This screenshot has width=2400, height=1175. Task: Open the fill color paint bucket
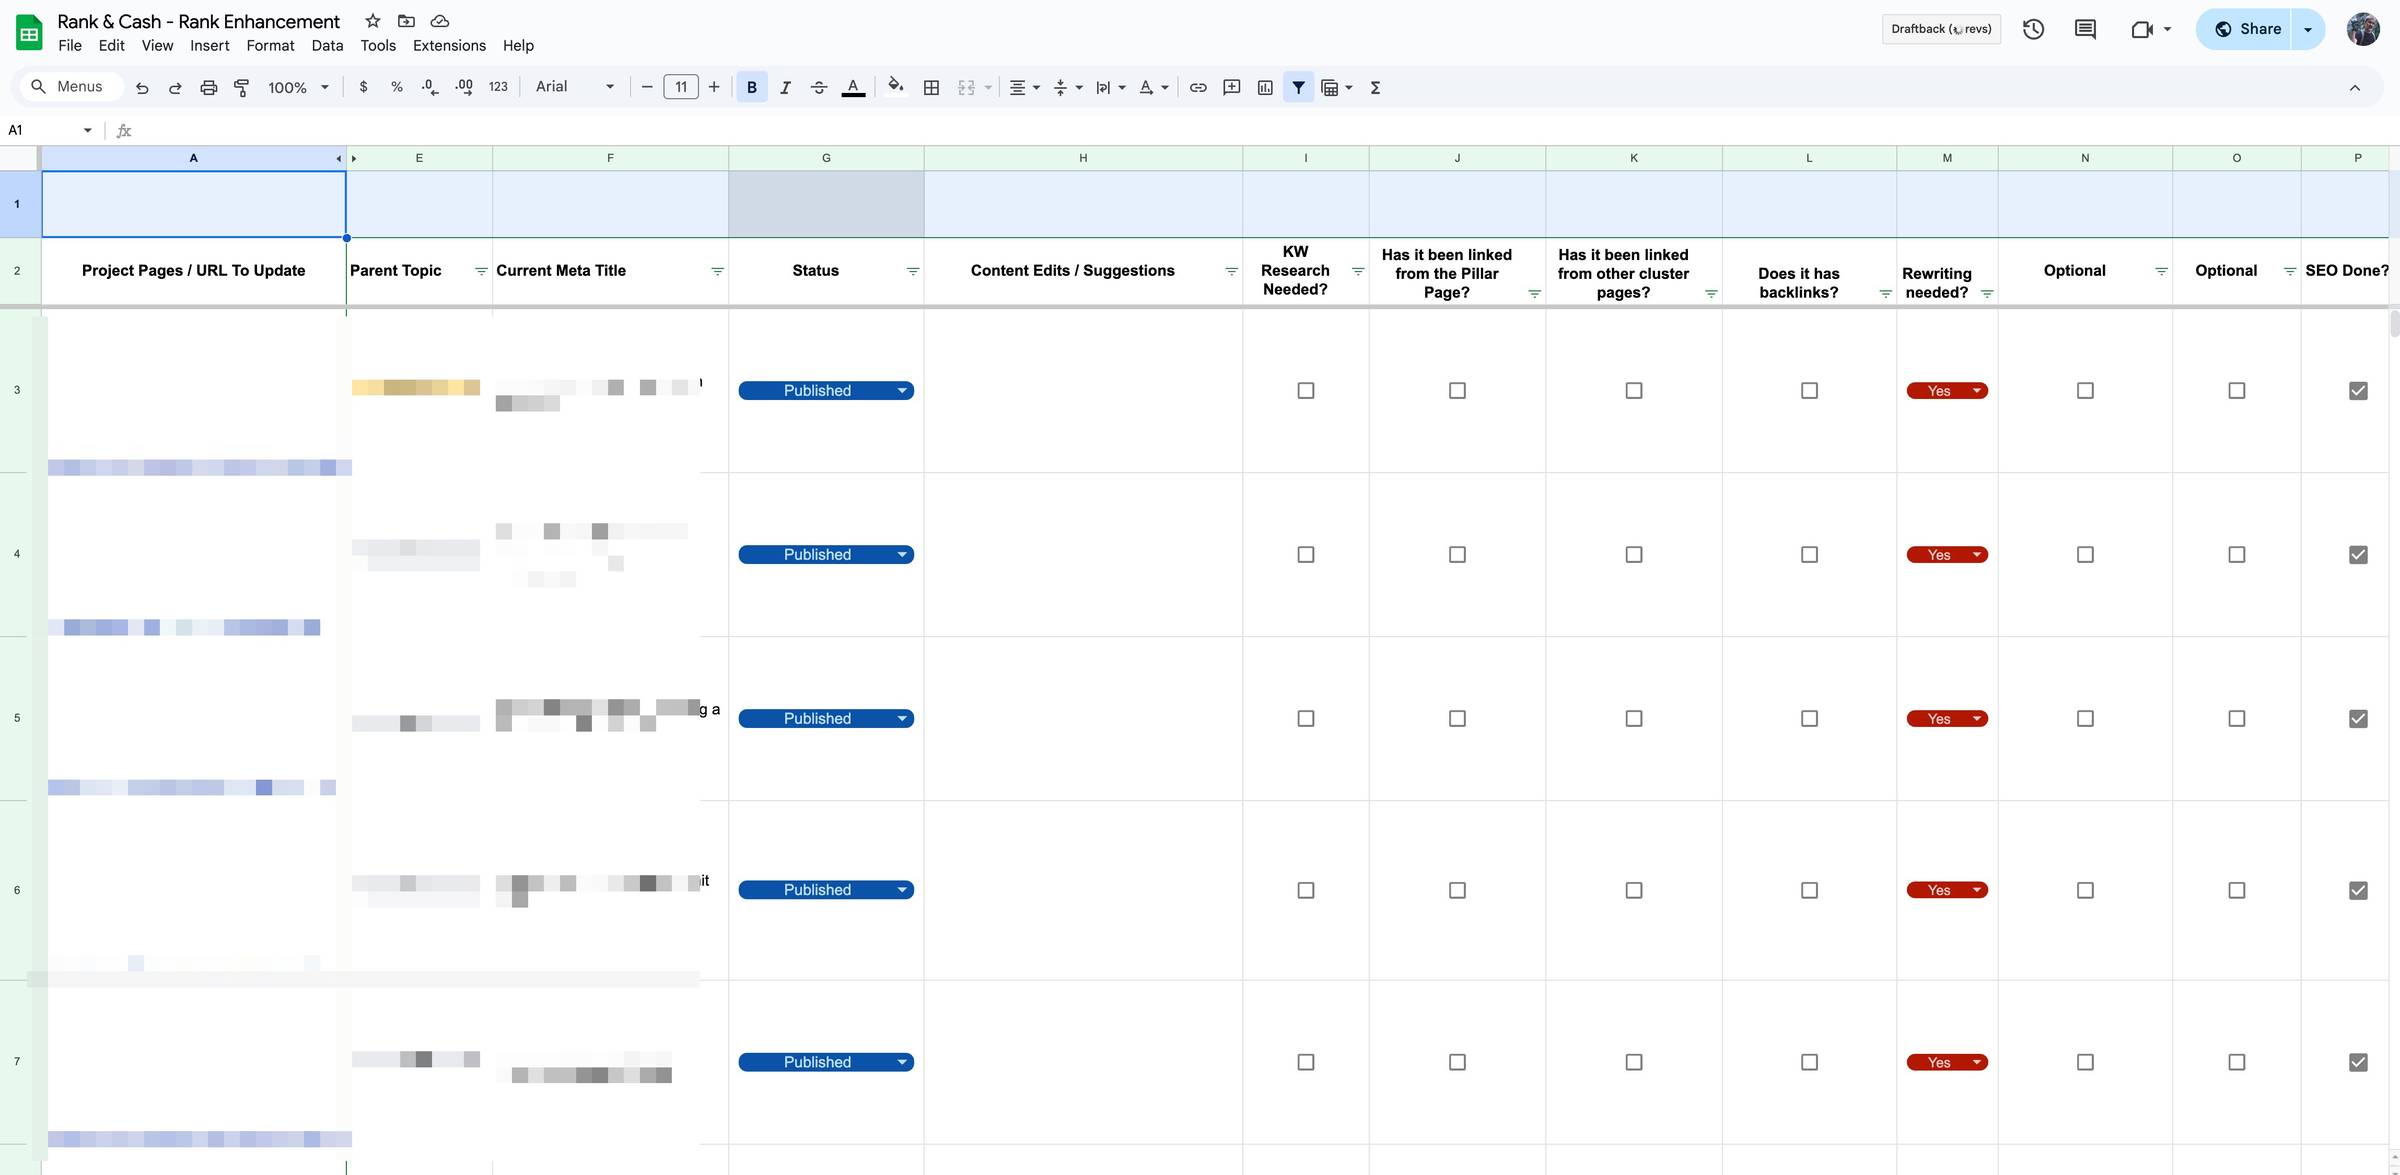(x=895, y=87)
